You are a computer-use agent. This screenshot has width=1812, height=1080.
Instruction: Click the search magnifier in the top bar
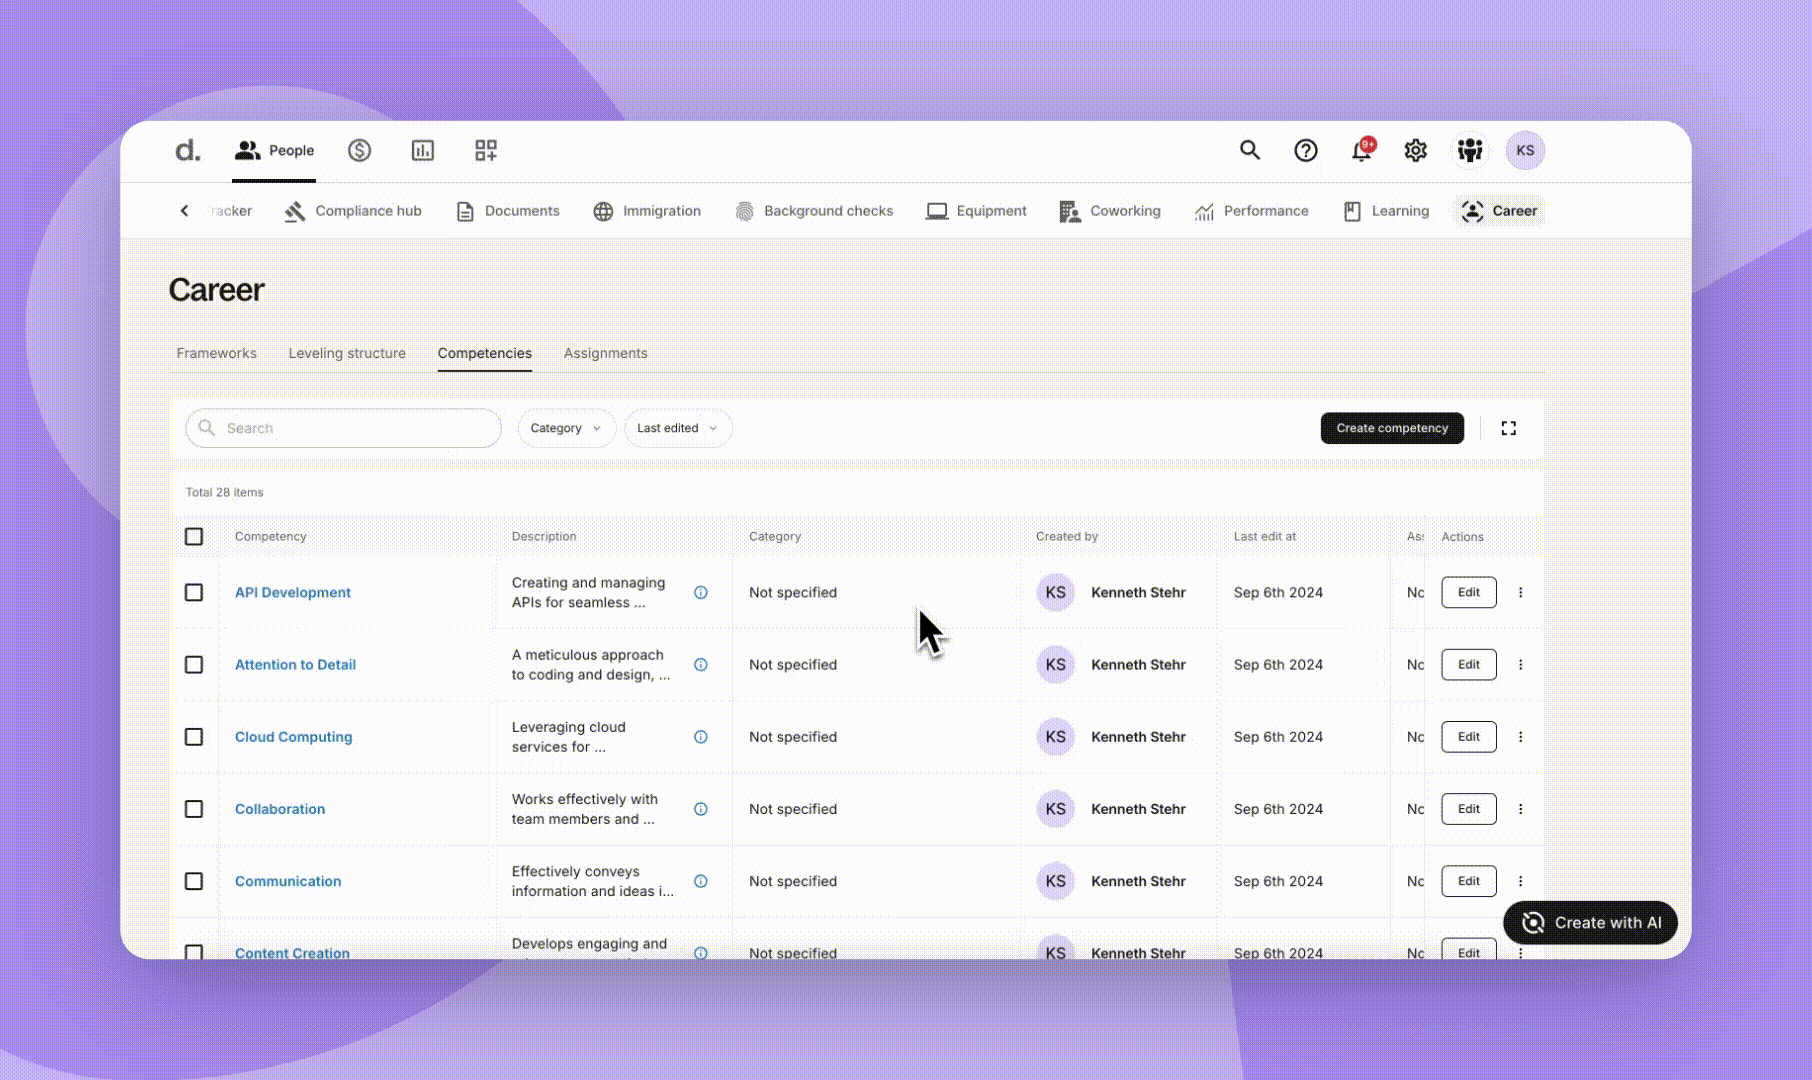[x=1250, y=150]
